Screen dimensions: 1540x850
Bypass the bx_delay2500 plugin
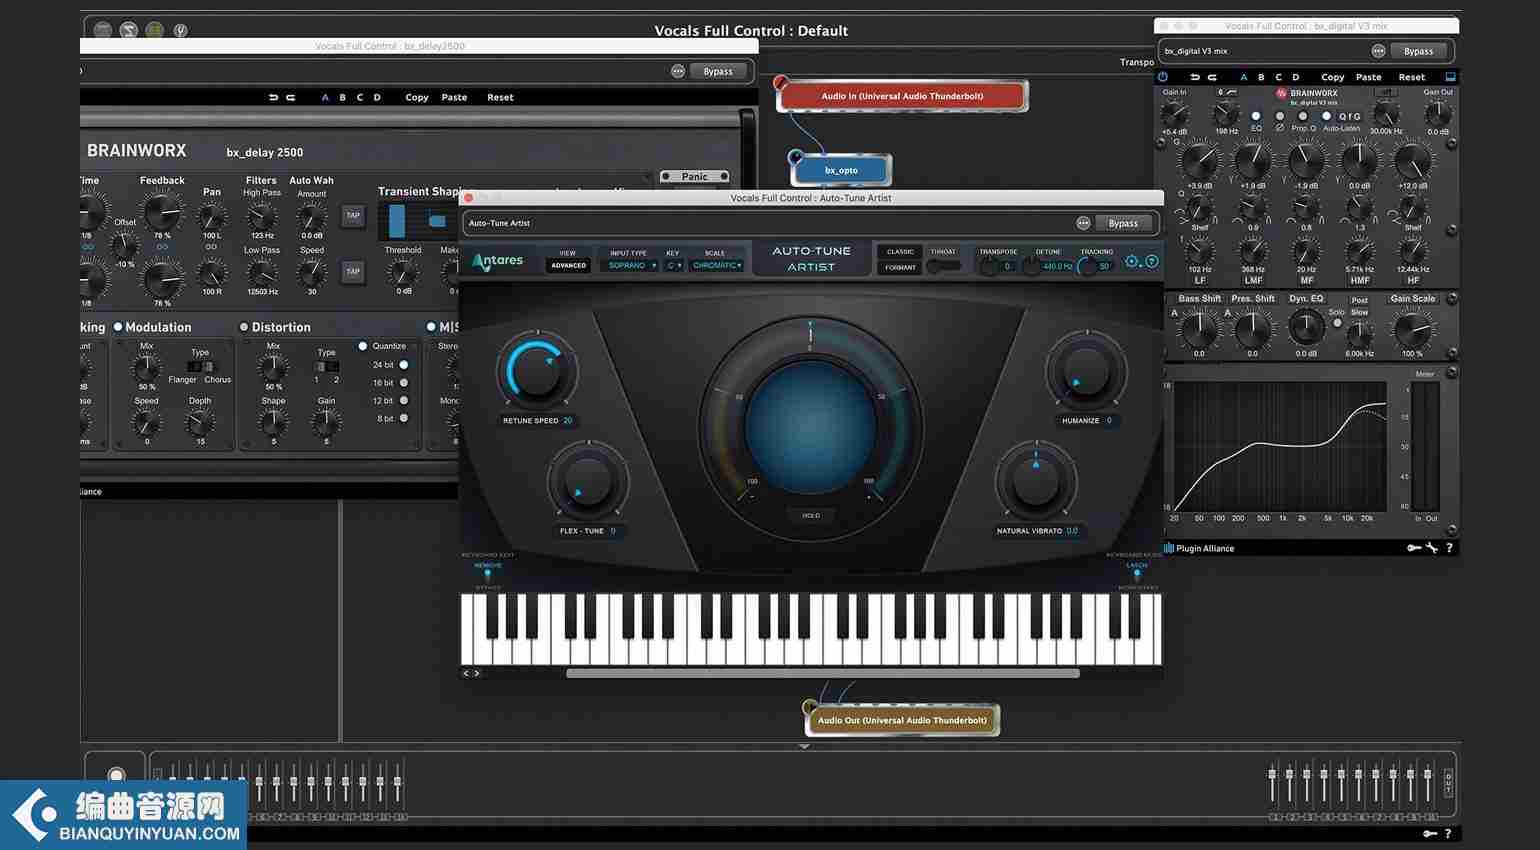coord(718,71)
